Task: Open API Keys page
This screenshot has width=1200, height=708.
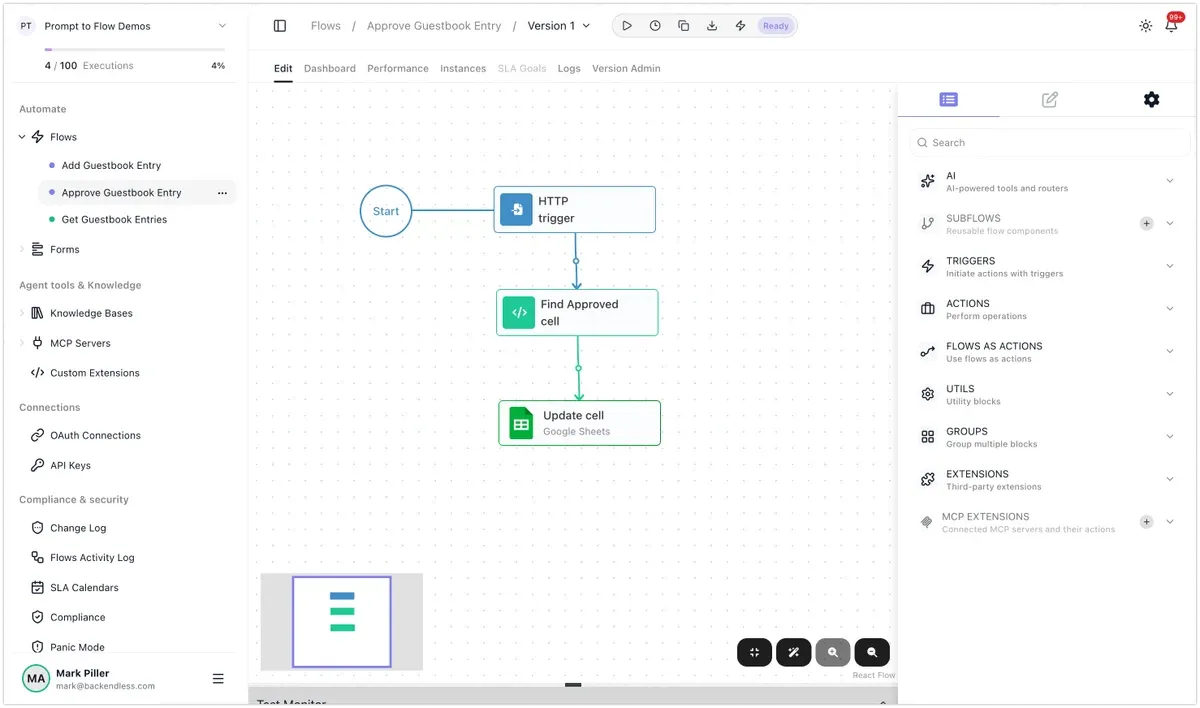Action: coord(70,466)
